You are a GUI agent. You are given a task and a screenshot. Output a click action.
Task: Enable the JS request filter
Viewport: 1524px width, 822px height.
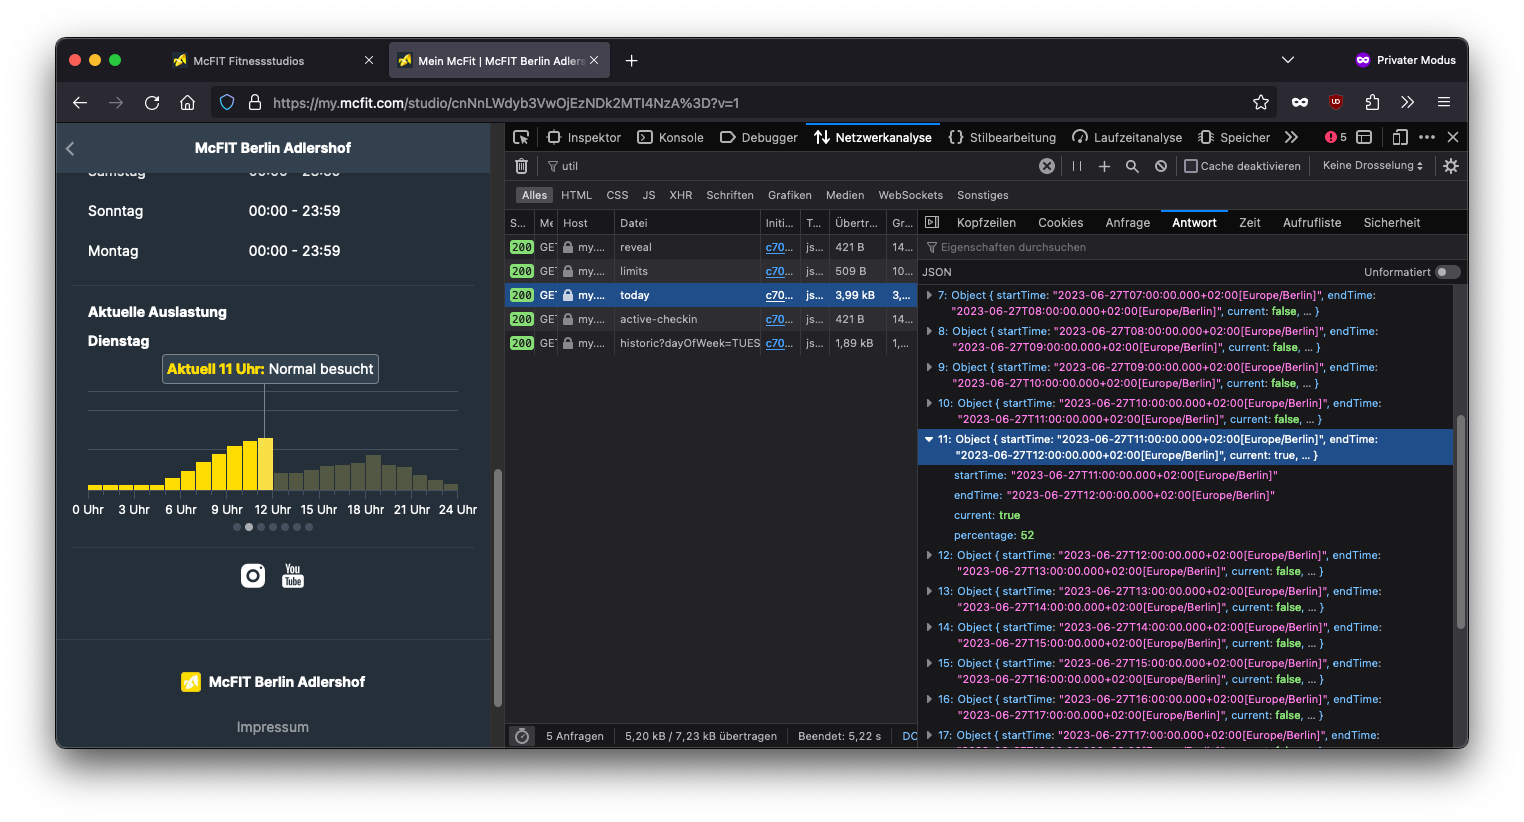tap(649, 195)
